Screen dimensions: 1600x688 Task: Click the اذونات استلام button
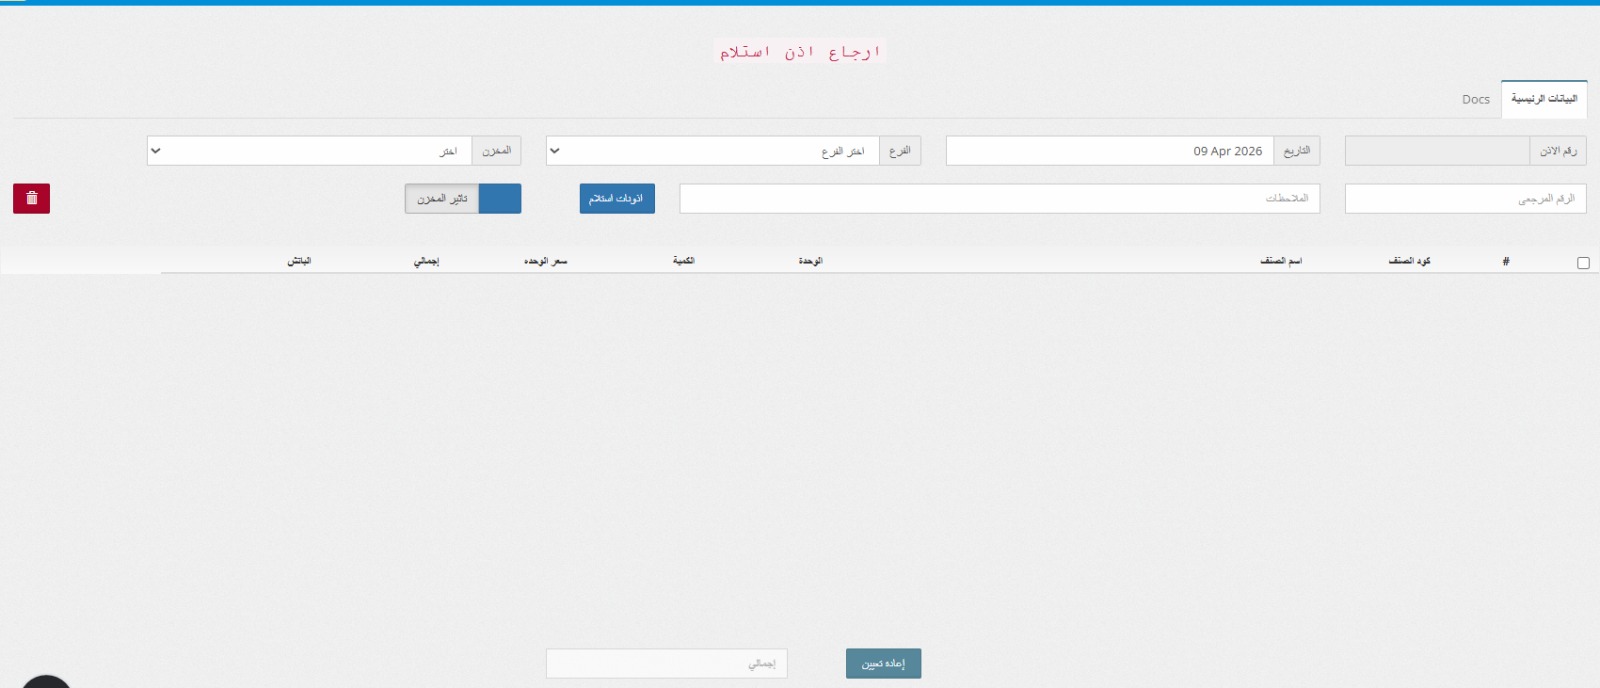coord(617,198)
